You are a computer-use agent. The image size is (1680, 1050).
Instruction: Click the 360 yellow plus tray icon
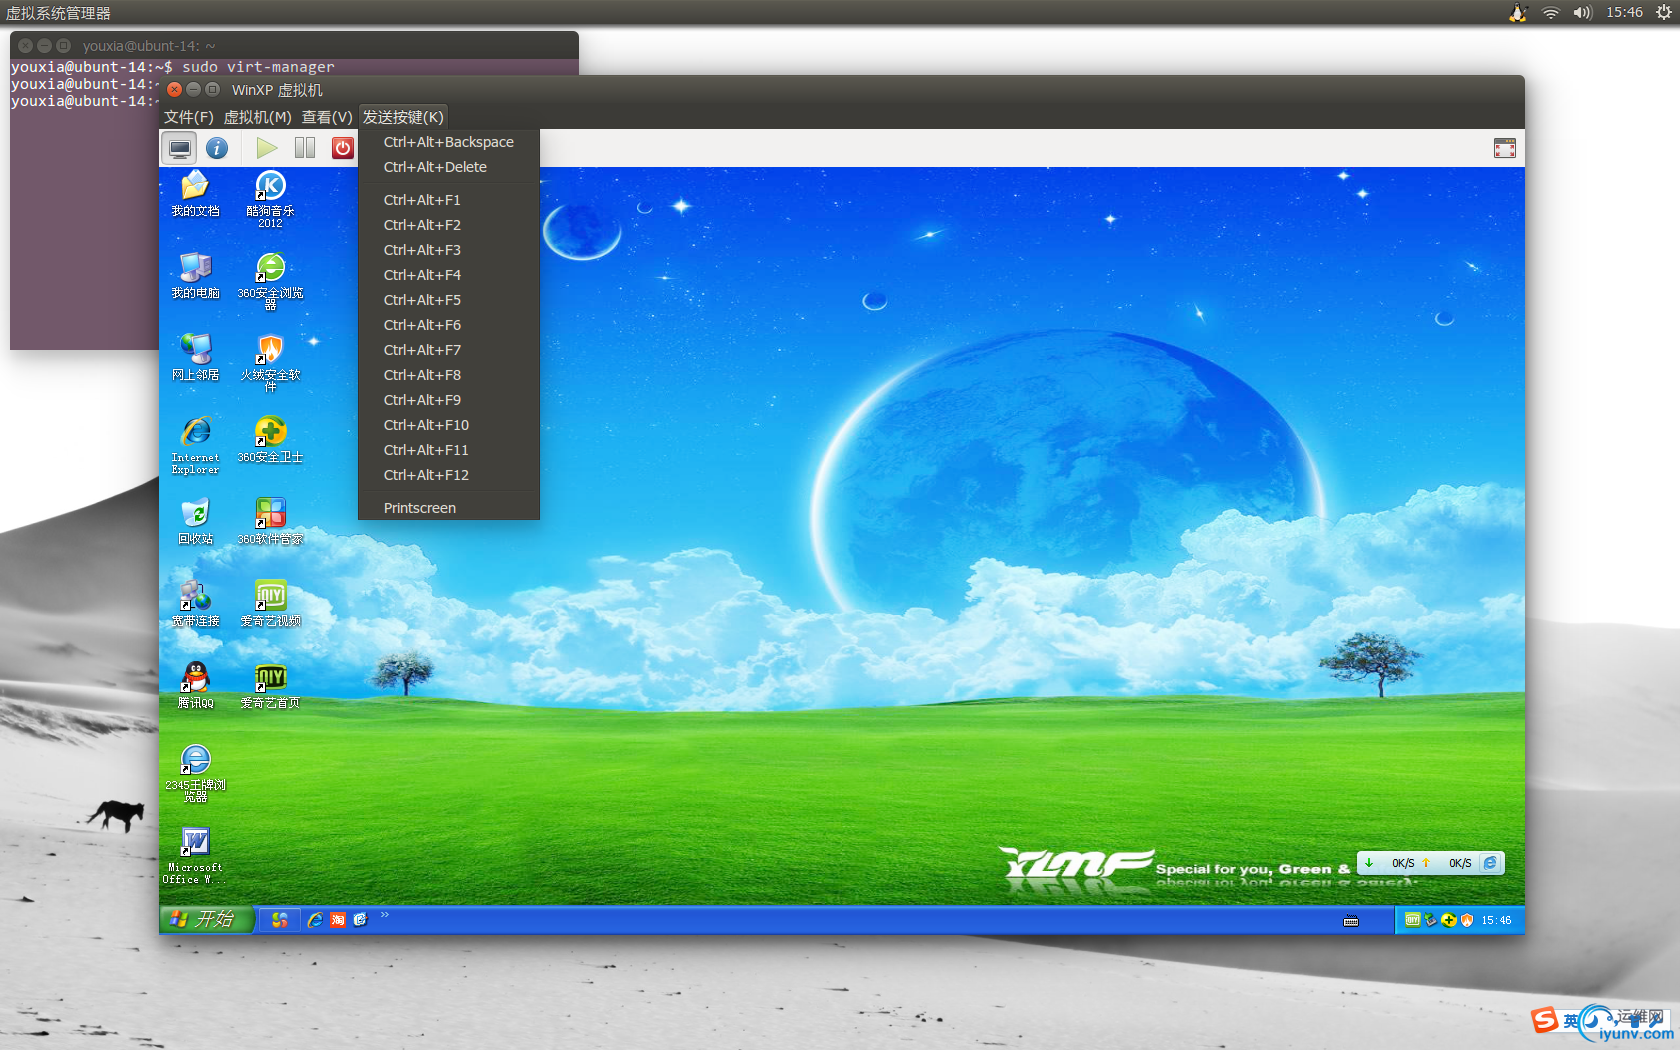pyautogui.click(x=1449, y=920)
